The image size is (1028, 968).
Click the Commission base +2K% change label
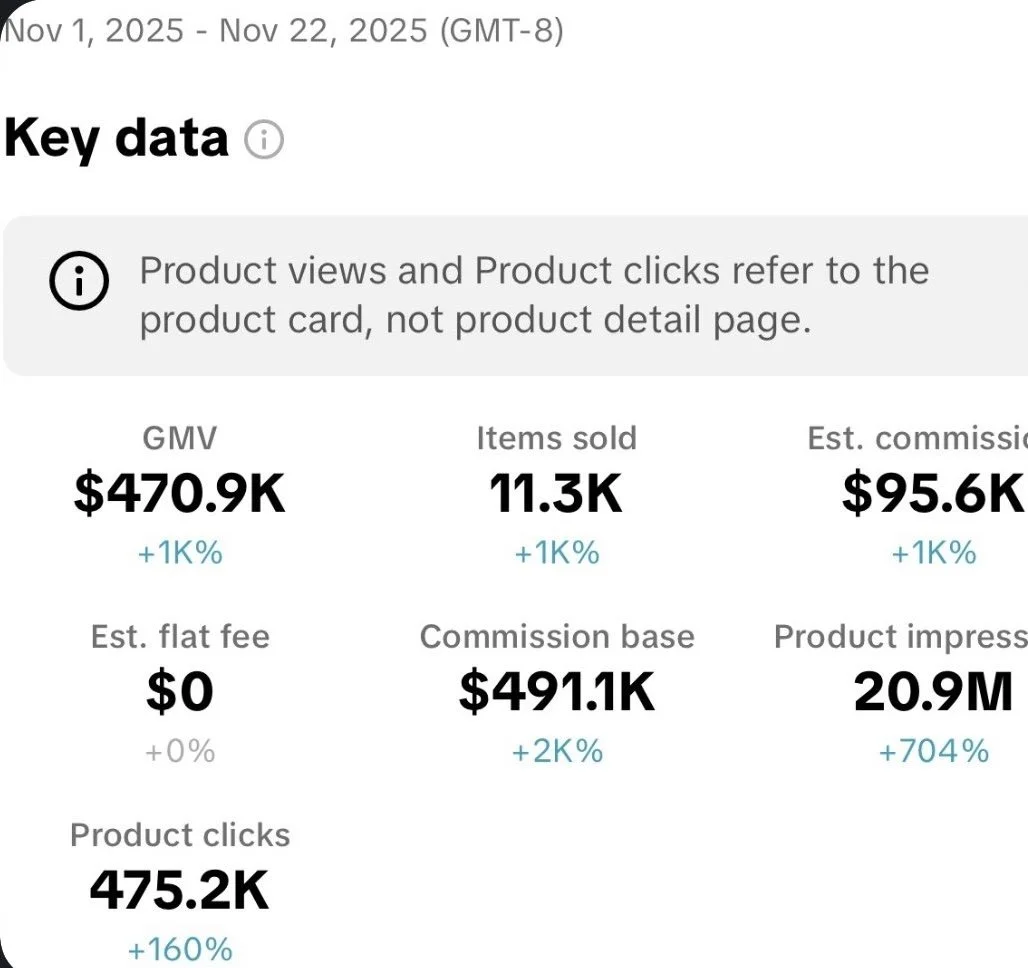[x=557, y=750]
